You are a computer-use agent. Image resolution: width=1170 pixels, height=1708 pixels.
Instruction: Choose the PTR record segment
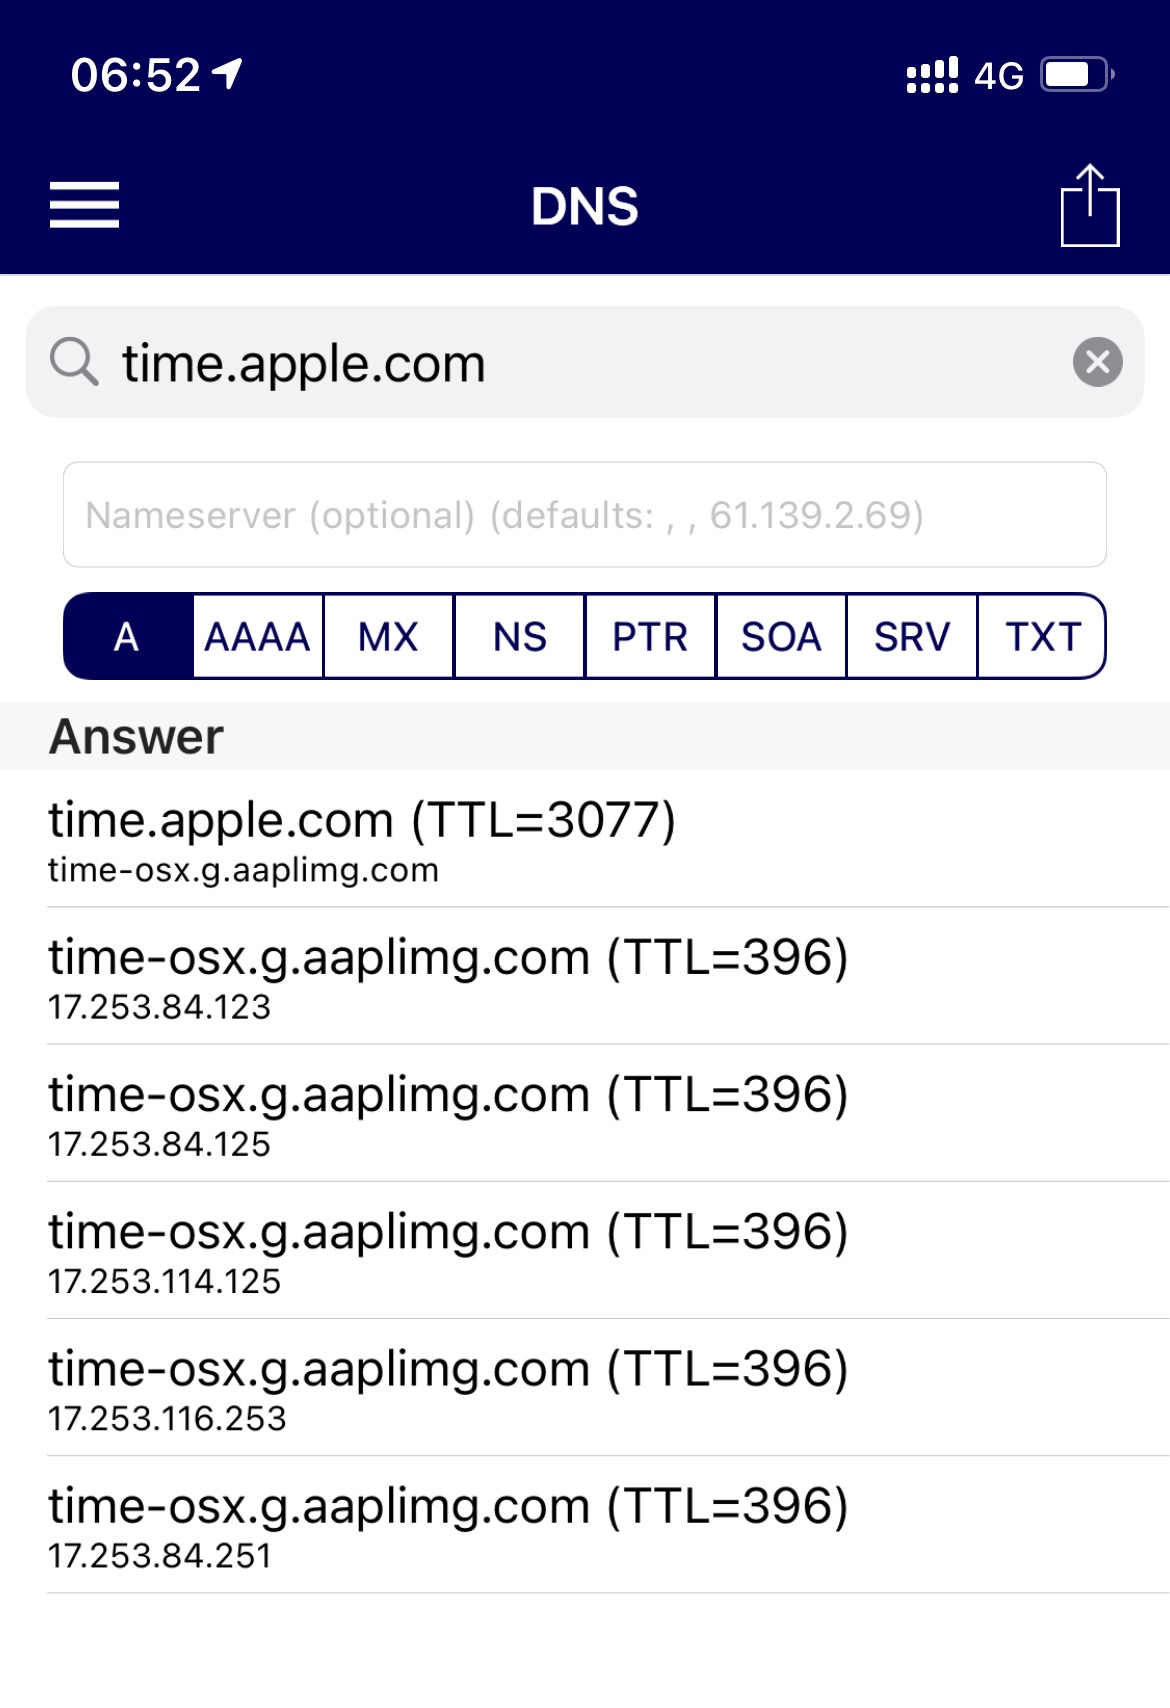650,637
